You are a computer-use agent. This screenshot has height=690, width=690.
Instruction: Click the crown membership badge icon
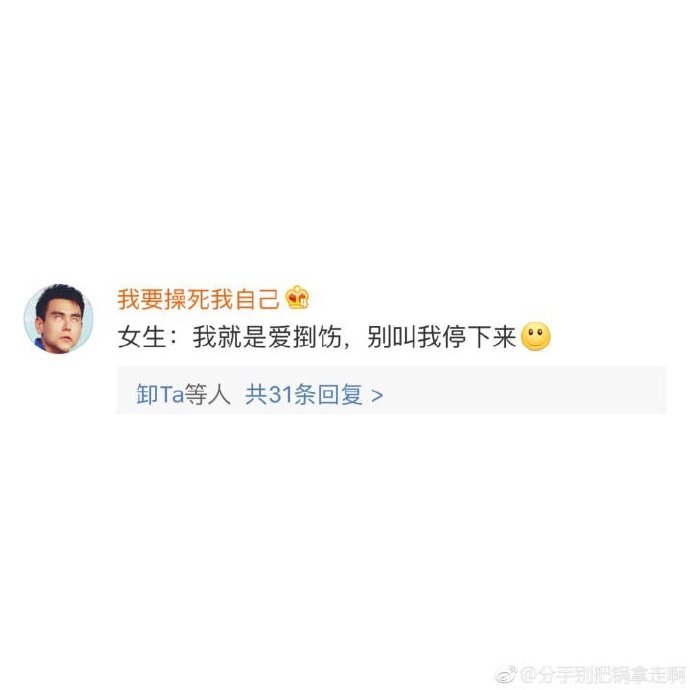pos(297,297)
